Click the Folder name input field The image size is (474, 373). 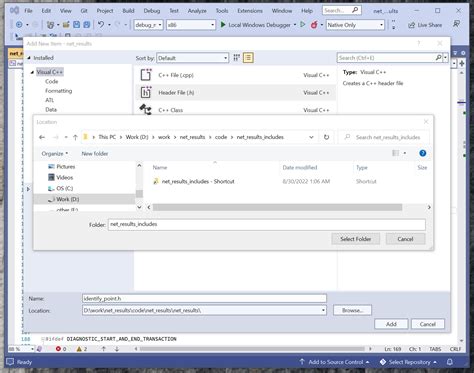[267, 224]
